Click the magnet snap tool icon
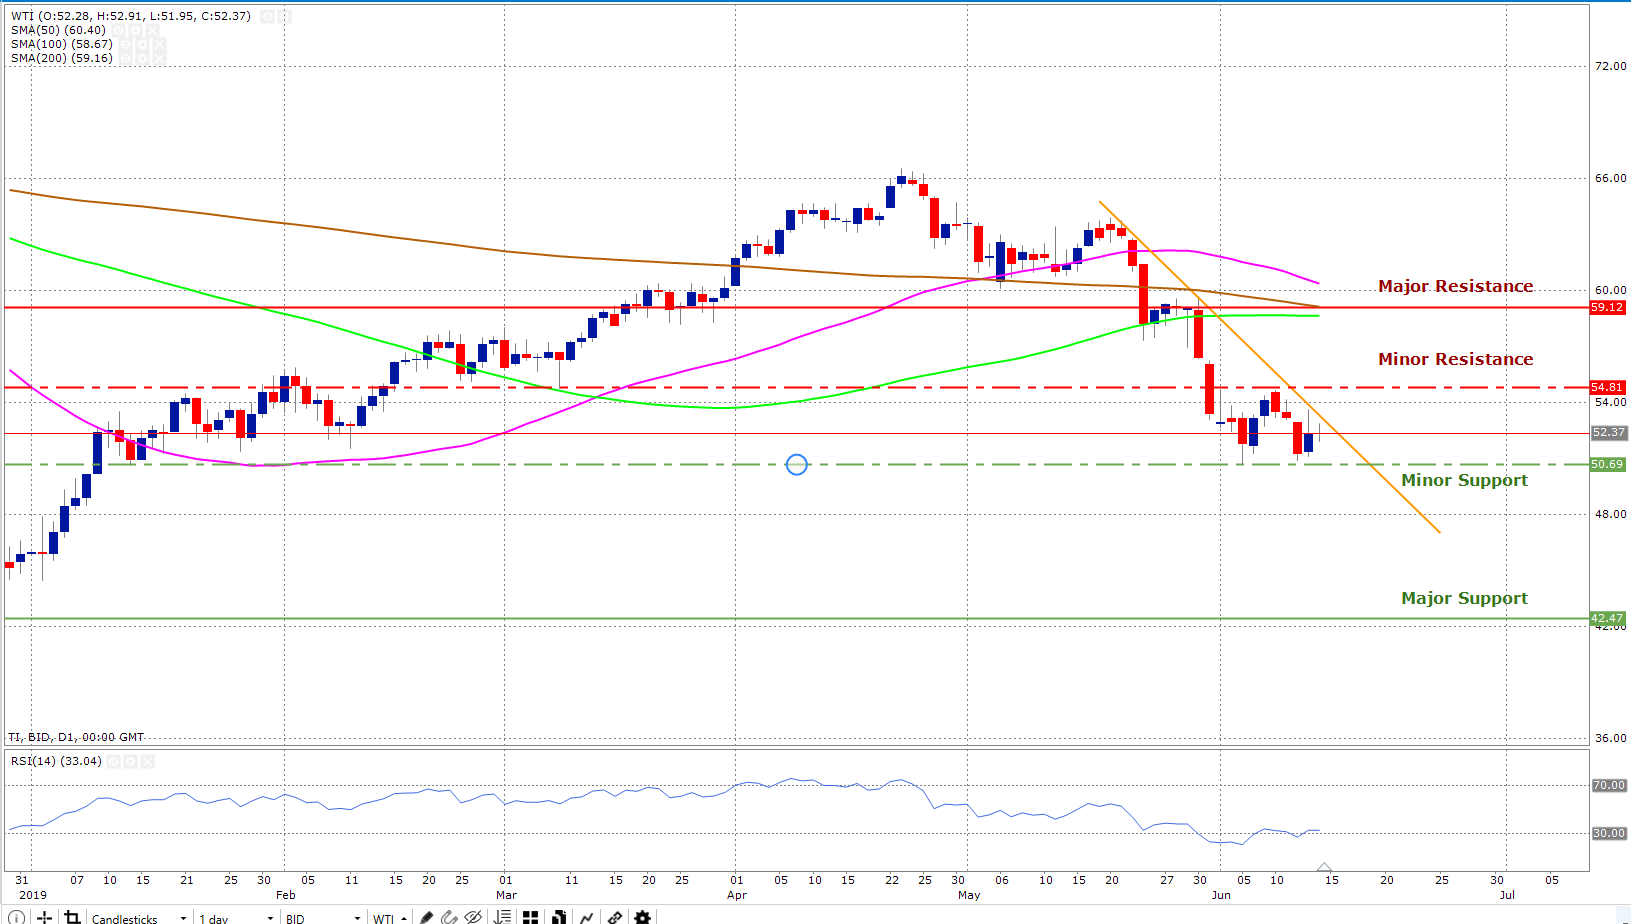 pyautogui.click(x=449, y=917)
